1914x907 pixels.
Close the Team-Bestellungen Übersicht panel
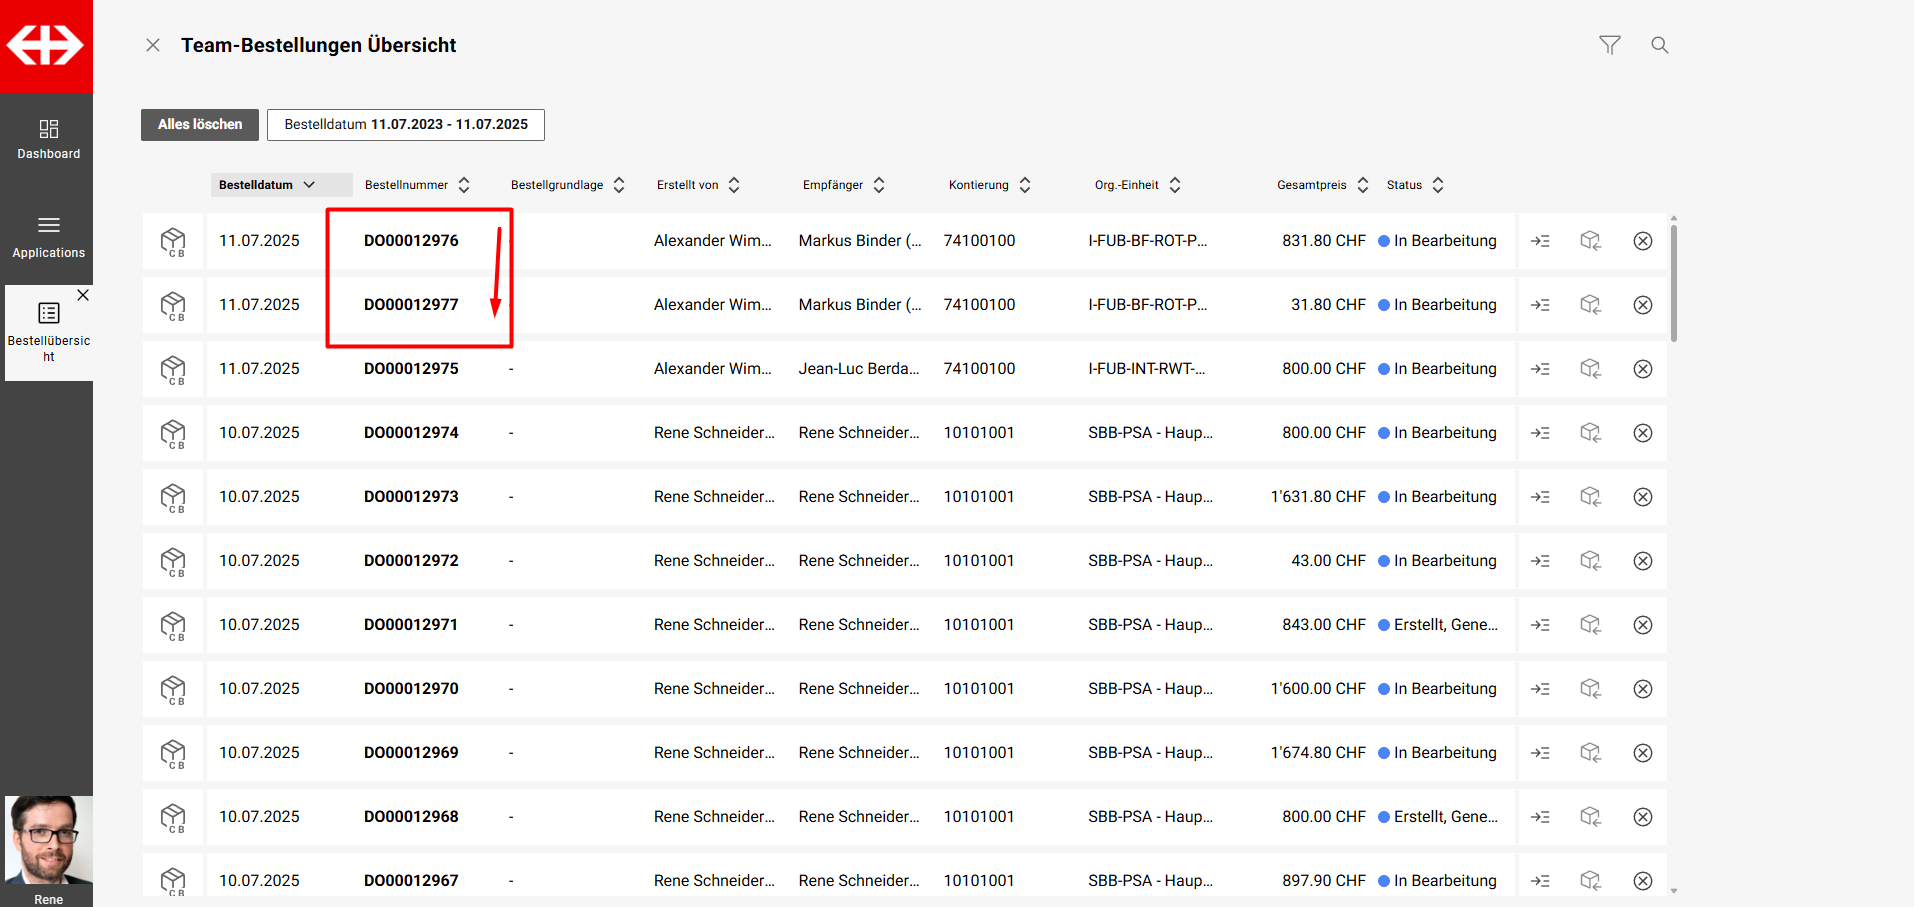click(x=153, y=45)
